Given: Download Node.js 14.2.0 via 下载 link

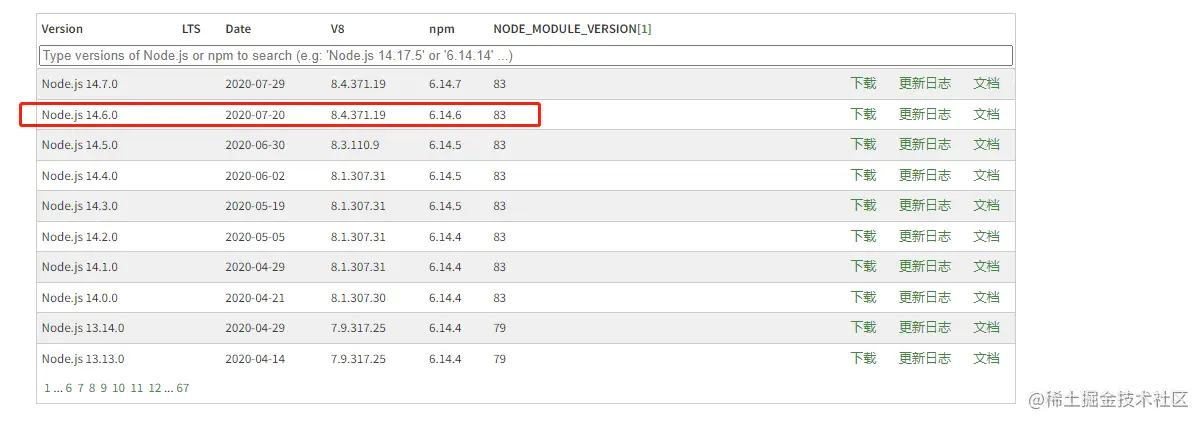Looking at the screenshot, I should (863, 237).
